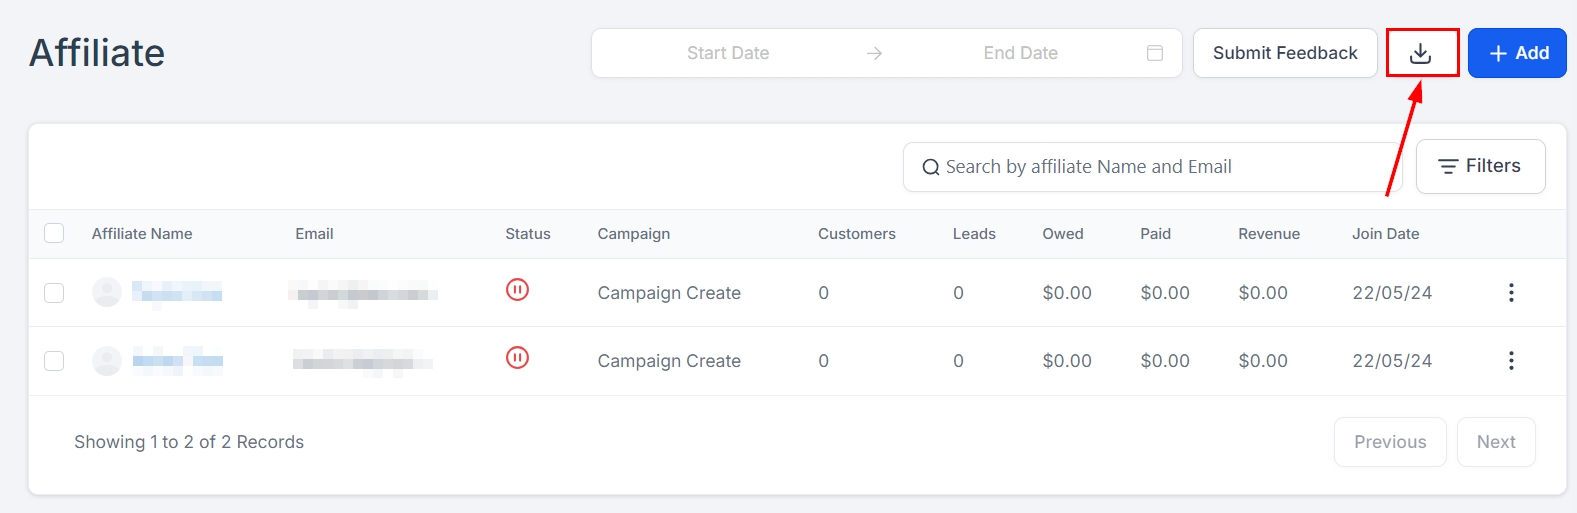Image resolution: width=1577 pixels, height=513 pixels.
Task: Open three-dot menu for first affiliate
Action: point(1510,292)
